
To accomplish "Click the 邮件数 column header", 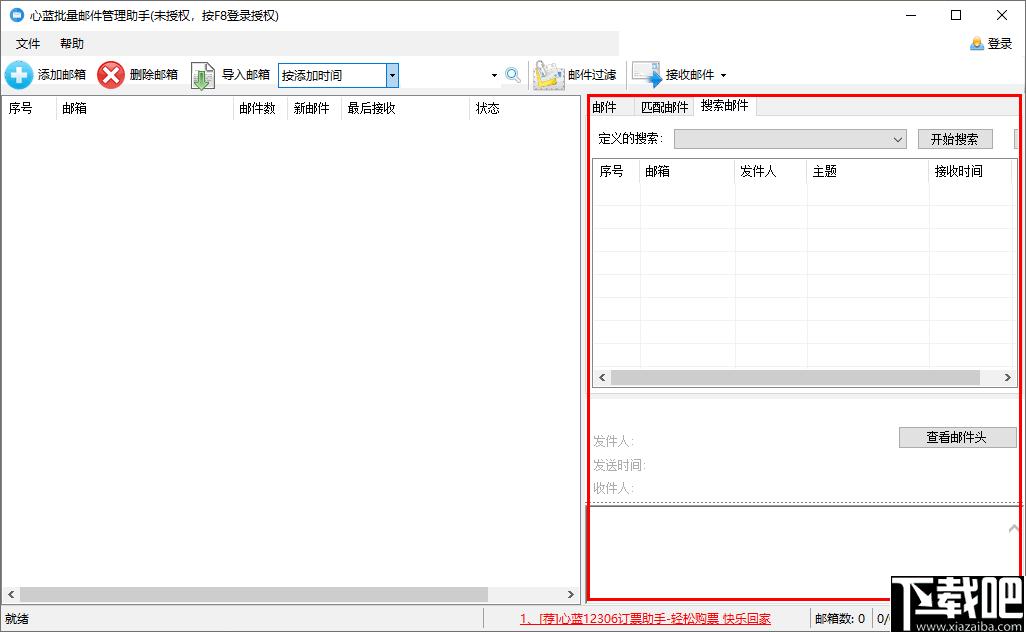I will coord(260,108).
